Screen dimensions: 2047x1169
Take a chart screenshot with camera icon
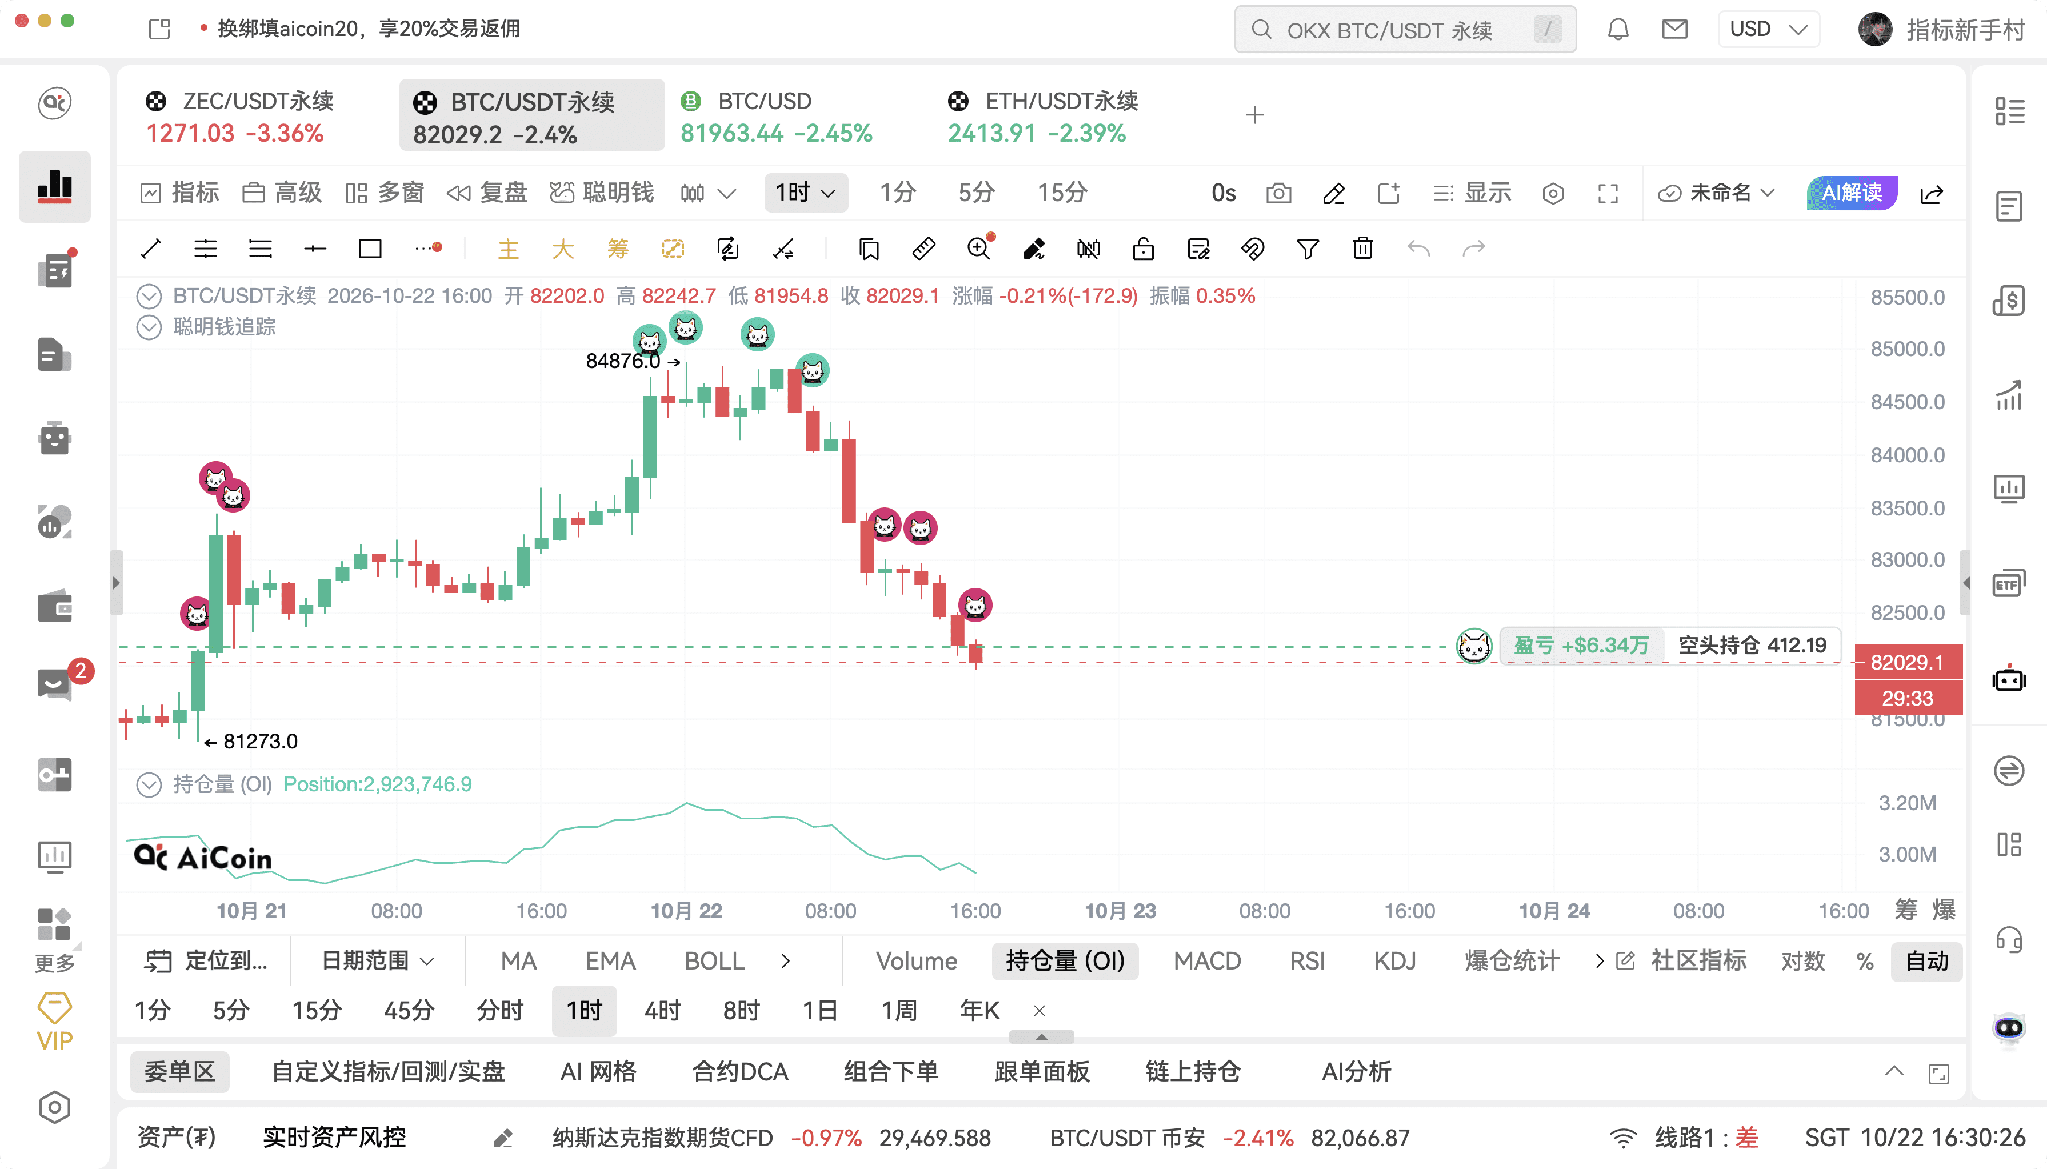click(x=1279, y=193)
